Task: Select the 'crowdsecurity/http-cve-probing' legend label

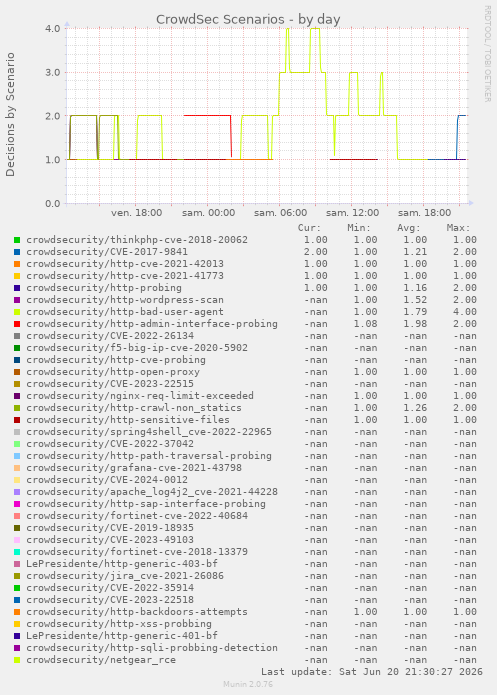Action: (116, 360)
